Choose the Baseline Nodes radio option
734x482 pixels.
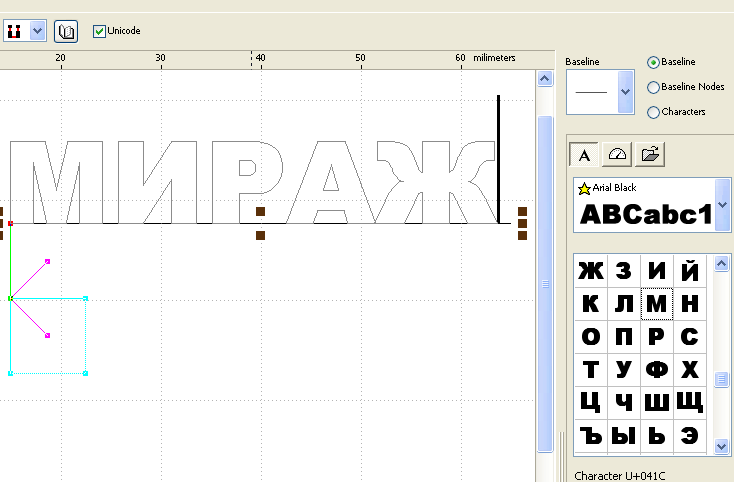tap(653, 87)
